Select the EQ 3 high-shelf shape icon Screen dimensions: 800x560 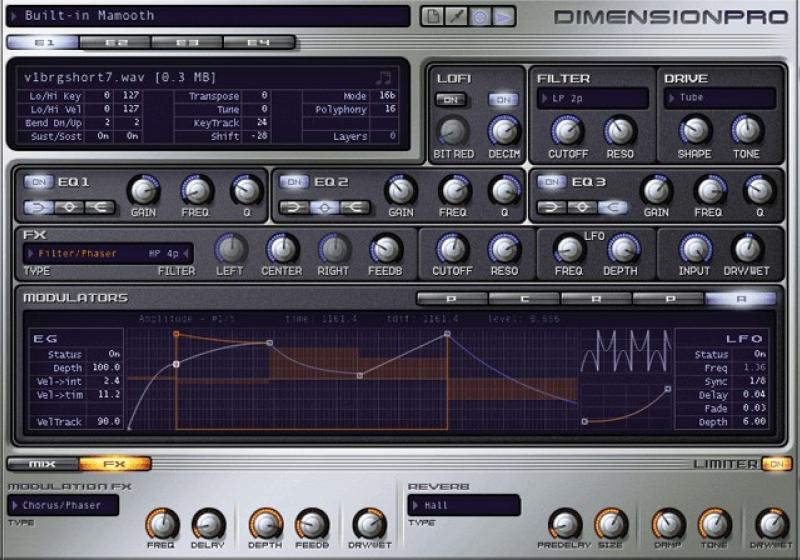coord(613,207)
